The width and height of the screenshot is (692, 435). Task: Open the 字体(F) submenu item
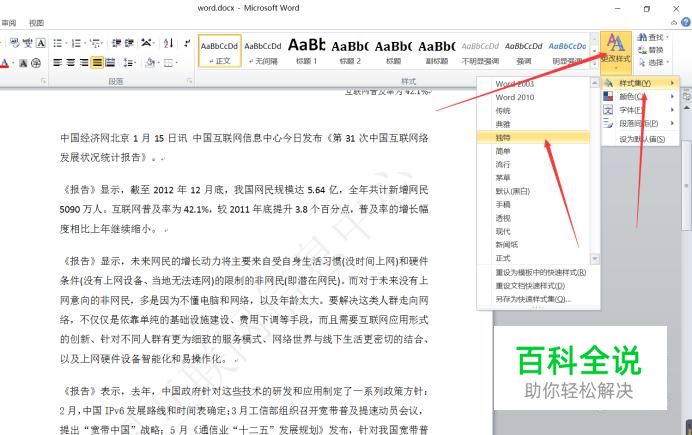[640, 109]
